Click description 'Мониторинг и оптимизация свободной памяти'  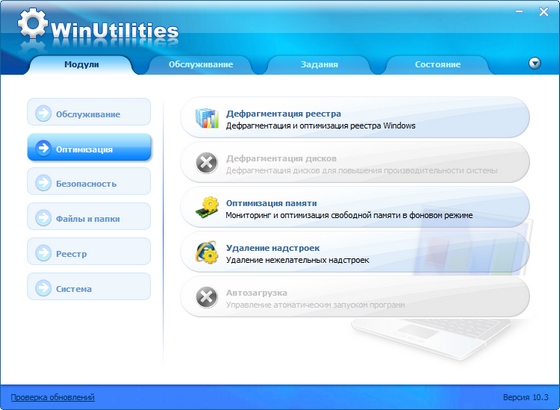349,215
